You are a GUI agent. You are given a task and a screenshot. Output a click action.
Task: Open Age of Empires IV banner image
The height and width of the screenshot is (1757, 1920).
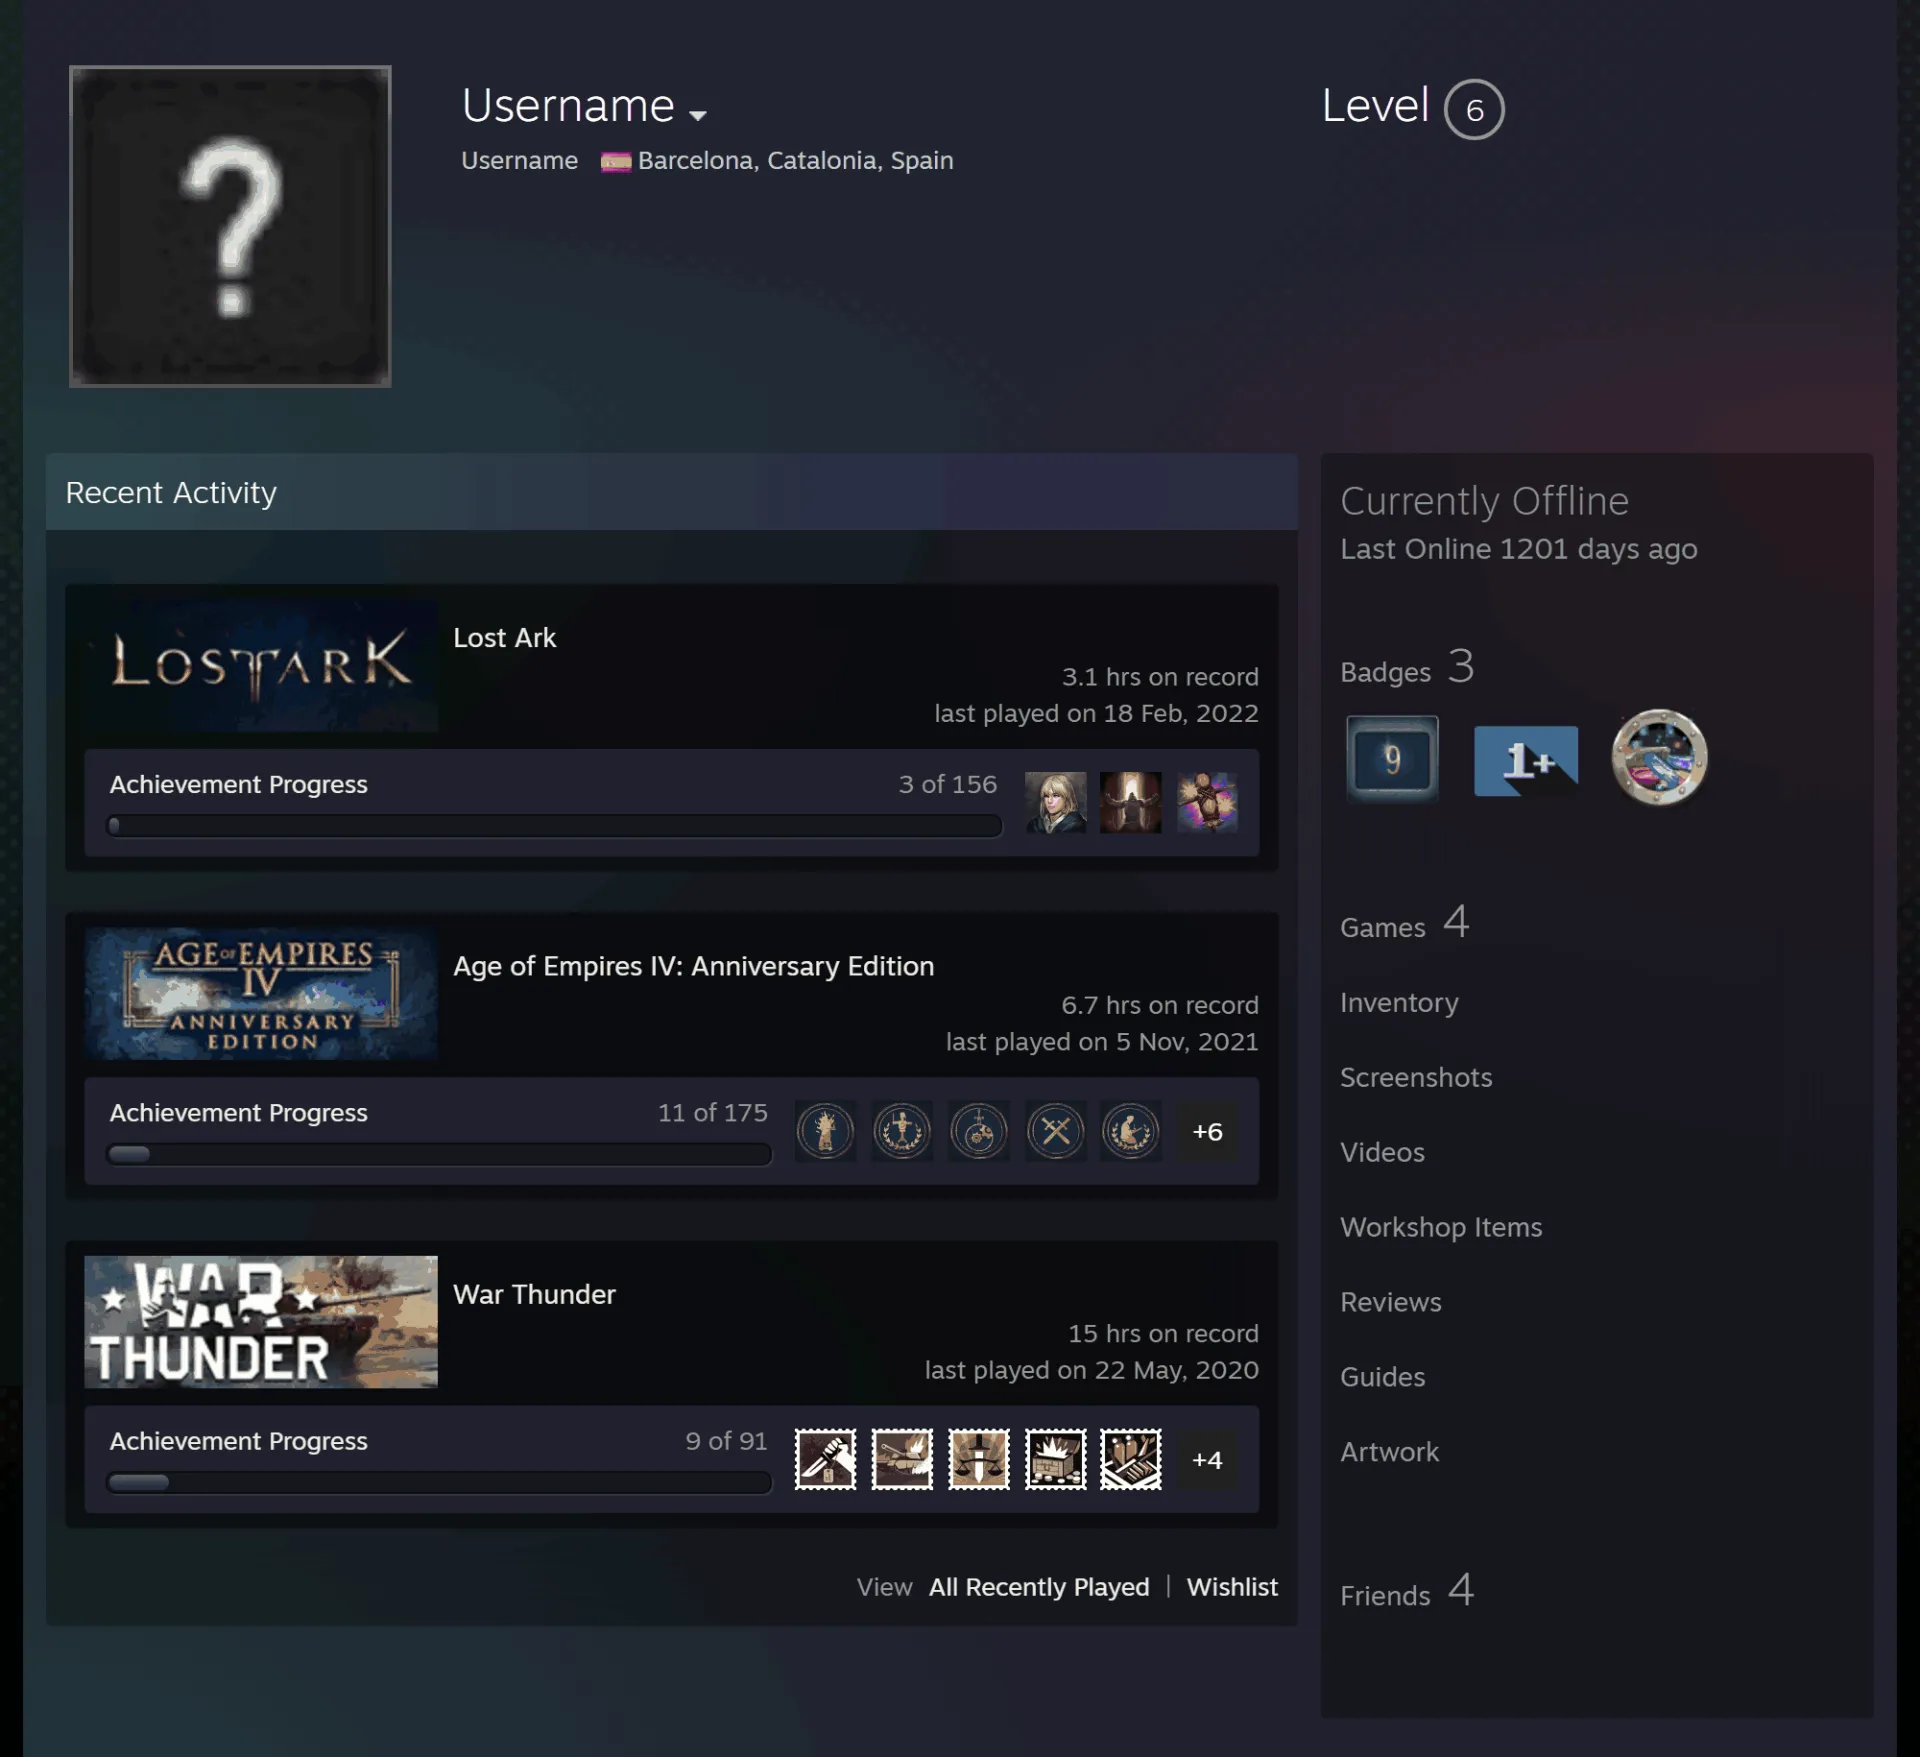(x=261, y=994)
